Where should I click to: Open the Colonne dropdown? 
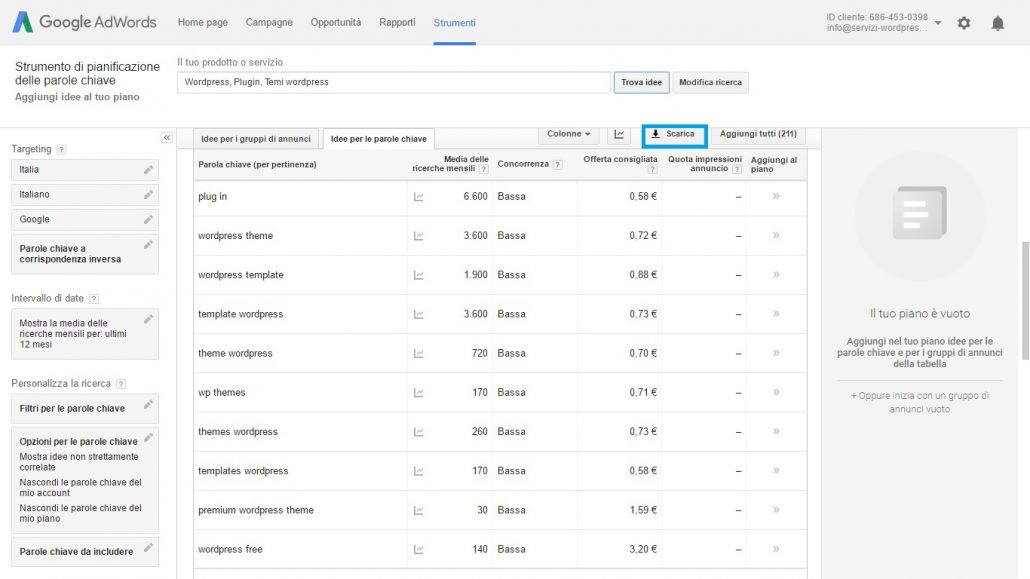coord(569,134)
